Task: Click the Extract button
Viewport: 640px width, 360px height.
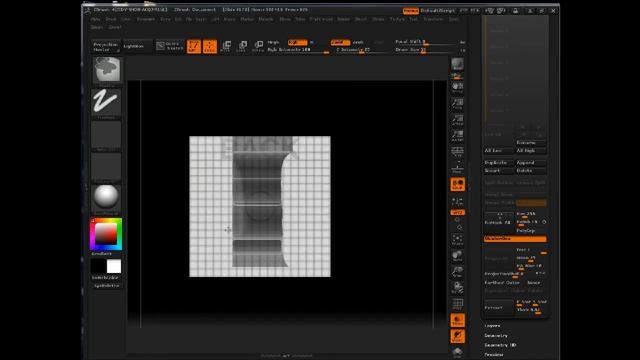Action: [x=498, y=307]
